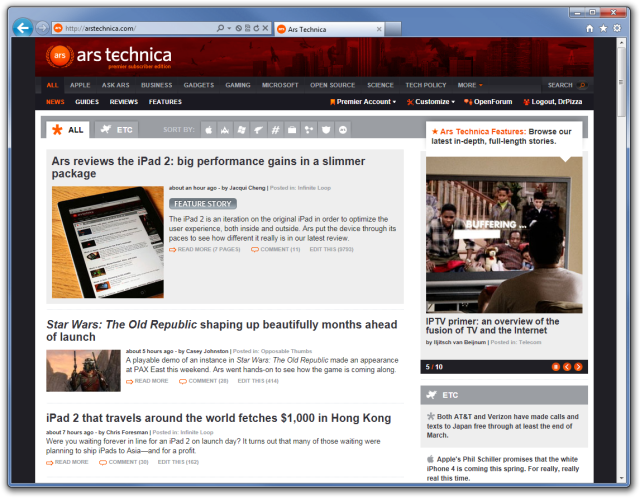Sort by the ray gun icon
Image resolution: width=640 pixels, height=498 pixels.
(258, 130)
